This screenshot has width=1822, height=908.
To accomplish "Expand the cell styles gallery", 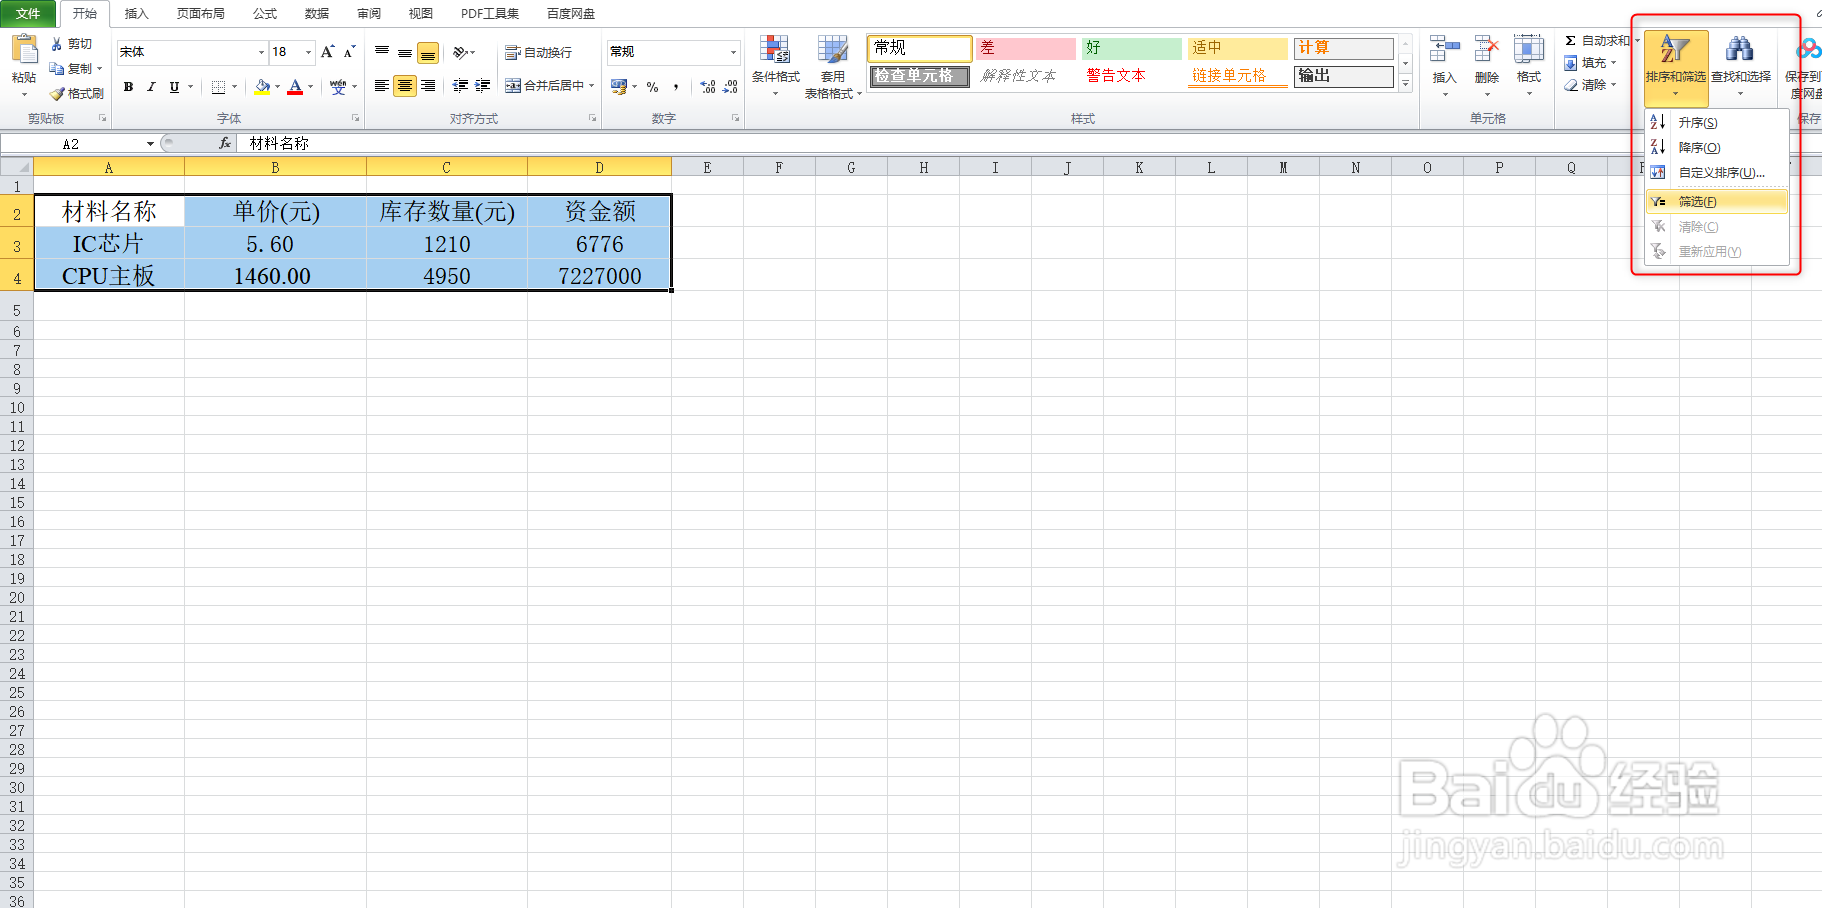I will coord(1405,84).
